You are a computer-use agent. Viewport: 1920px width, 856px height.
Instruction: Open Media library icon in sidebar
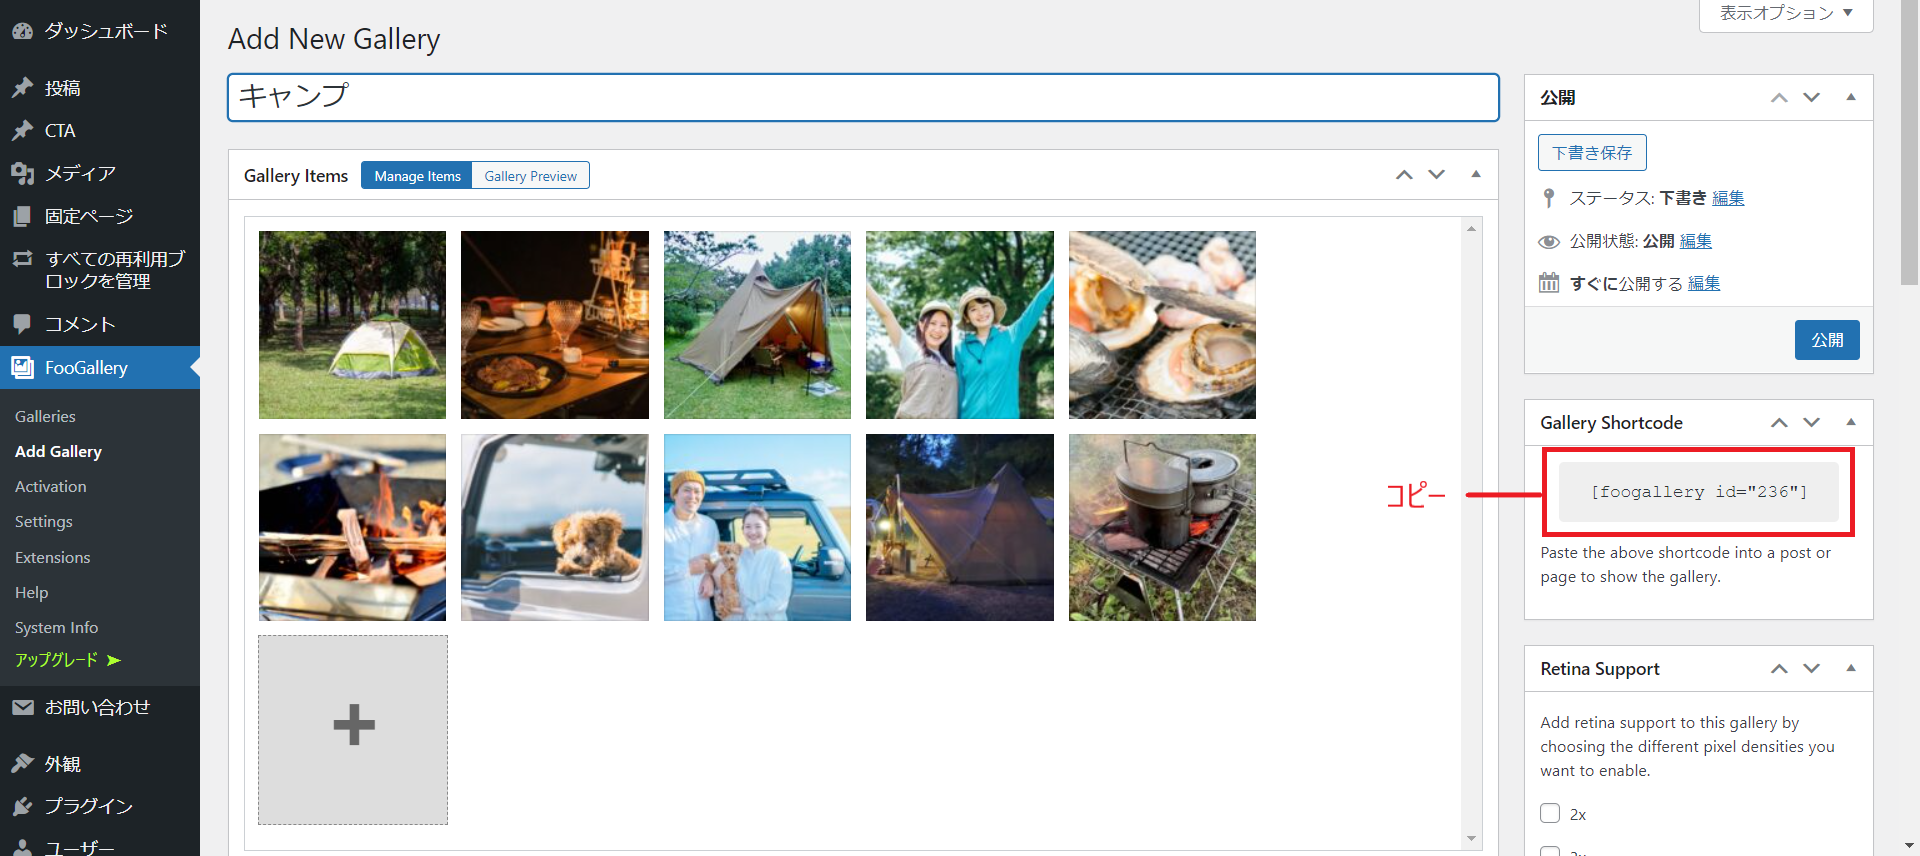22,173
